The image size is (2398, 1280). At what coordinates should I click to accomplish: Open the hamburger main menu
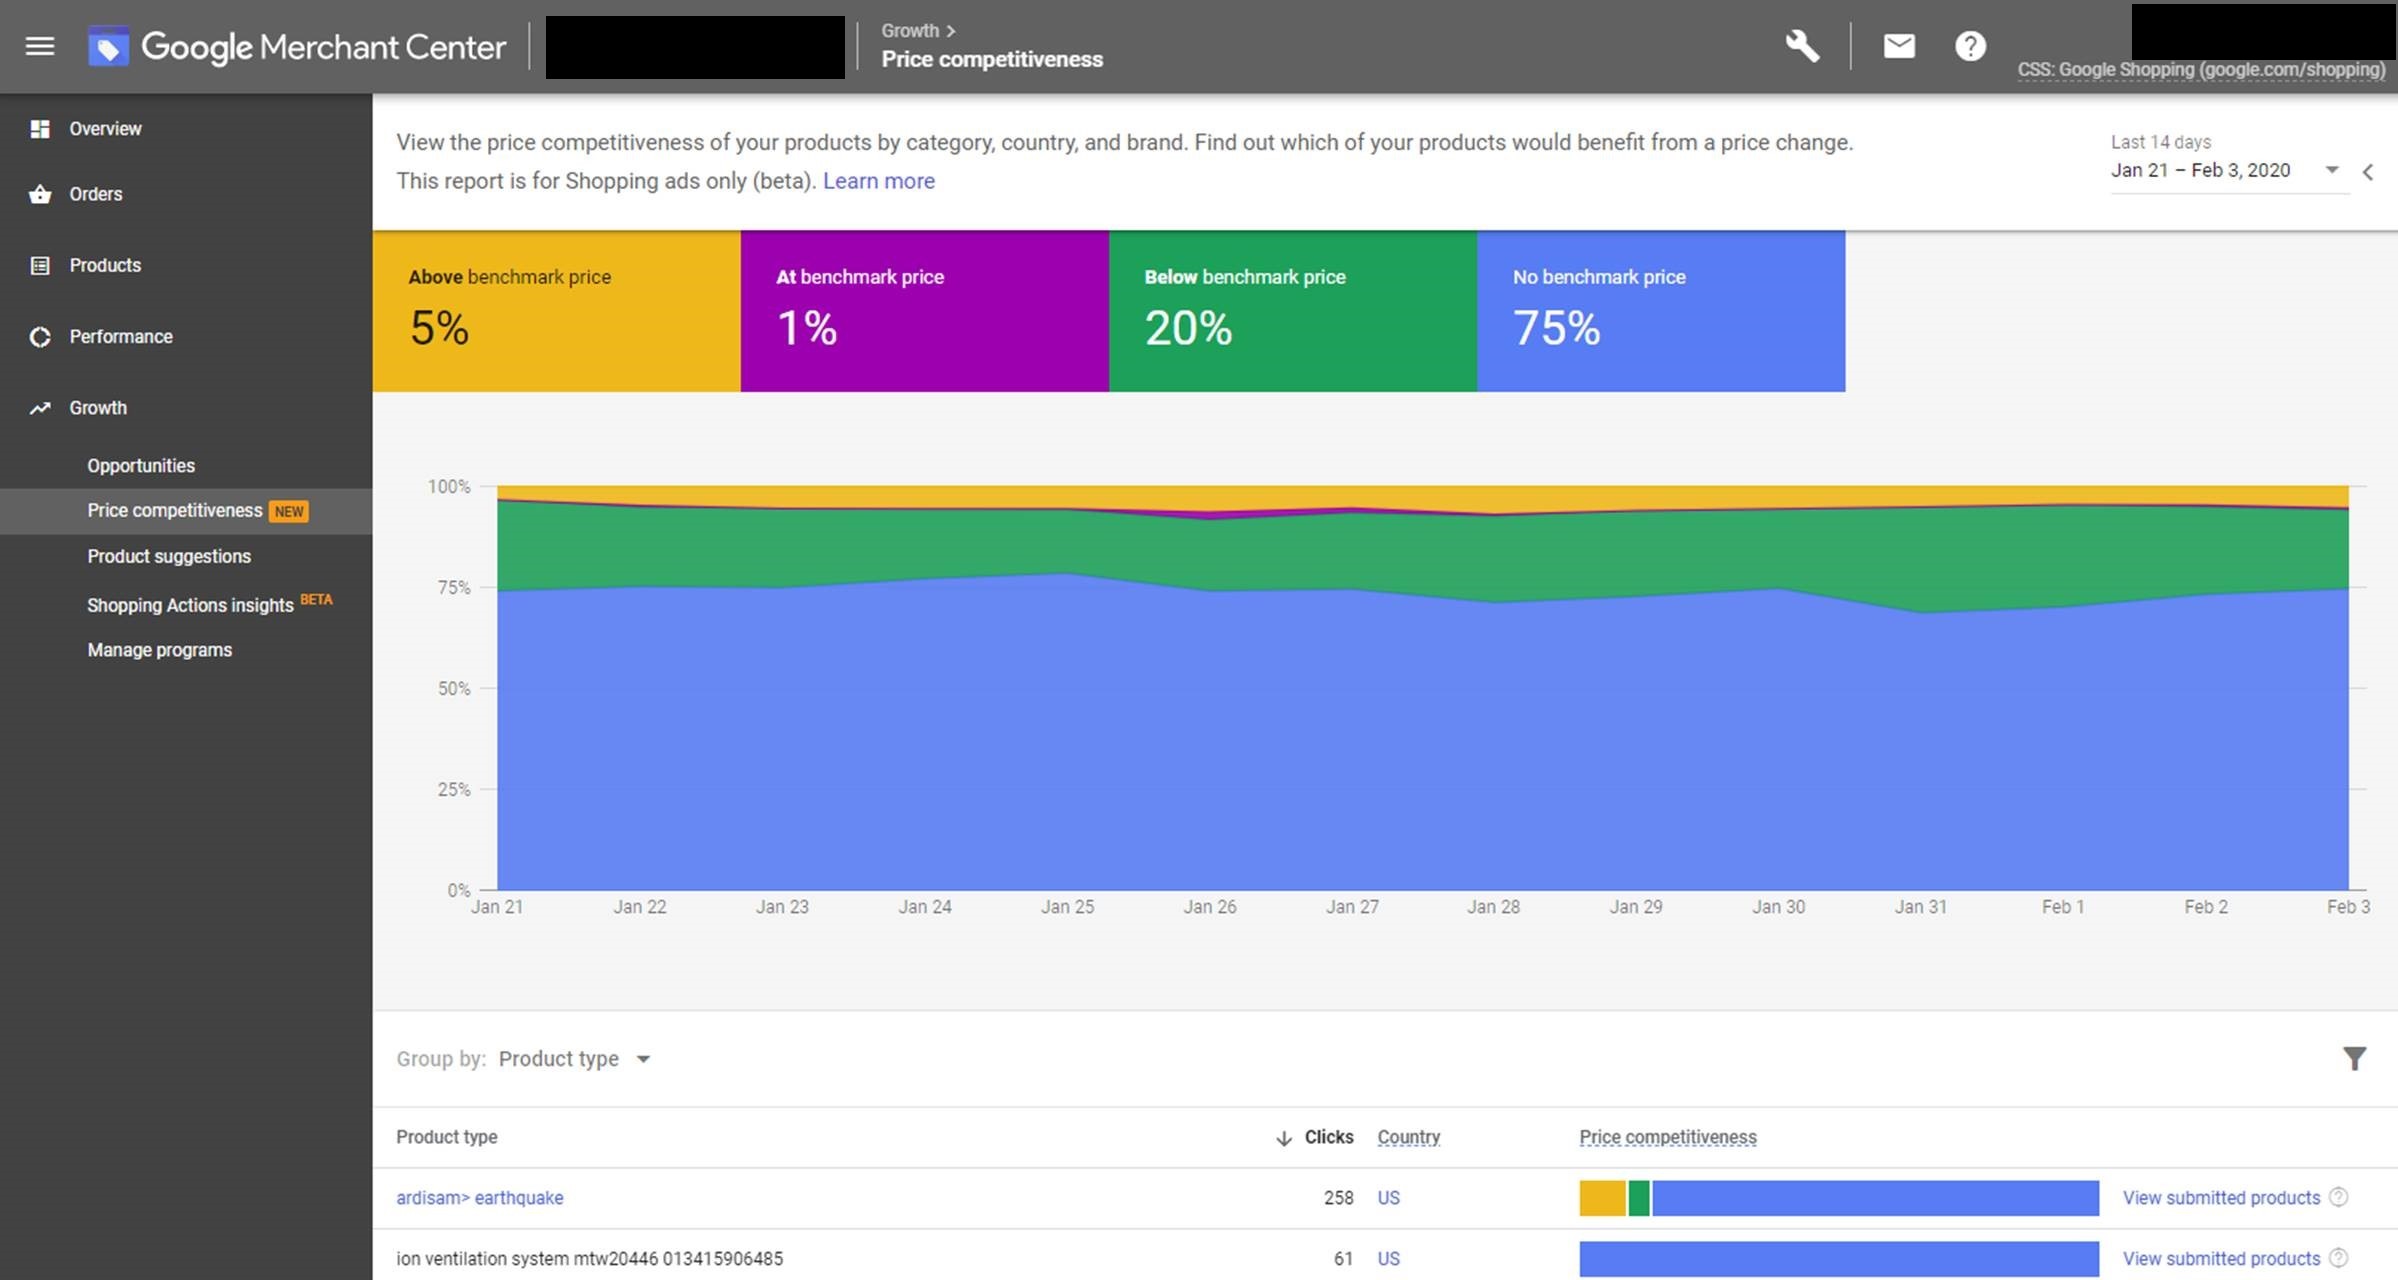pyautogui.click(x=40, y=46)
